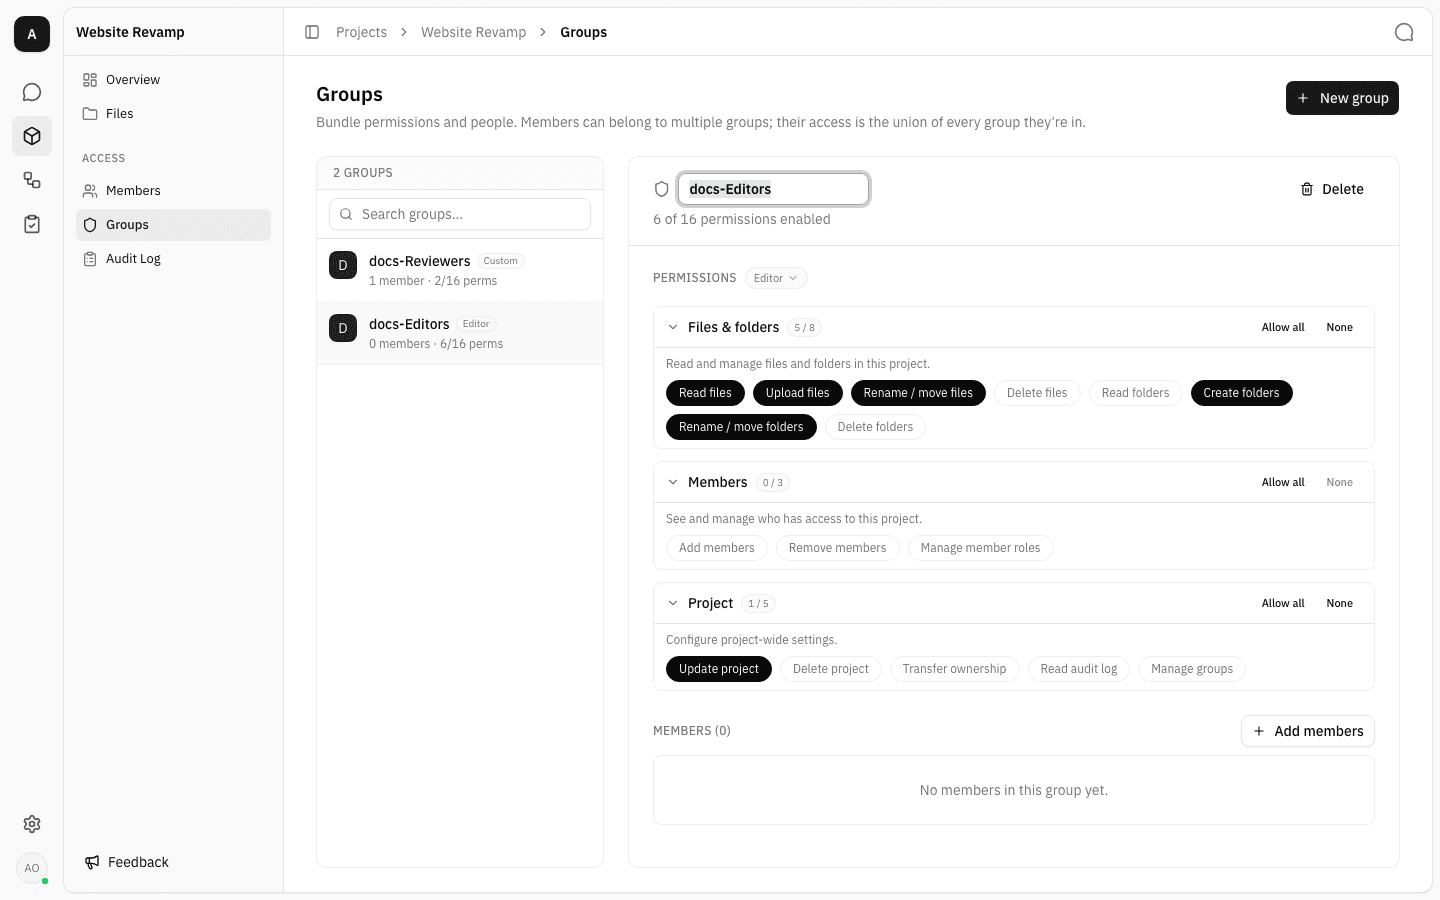The height and width of the screenshot is (900, 1440).
Task: Click the Search groups field
Action: (x=460, y=214)
